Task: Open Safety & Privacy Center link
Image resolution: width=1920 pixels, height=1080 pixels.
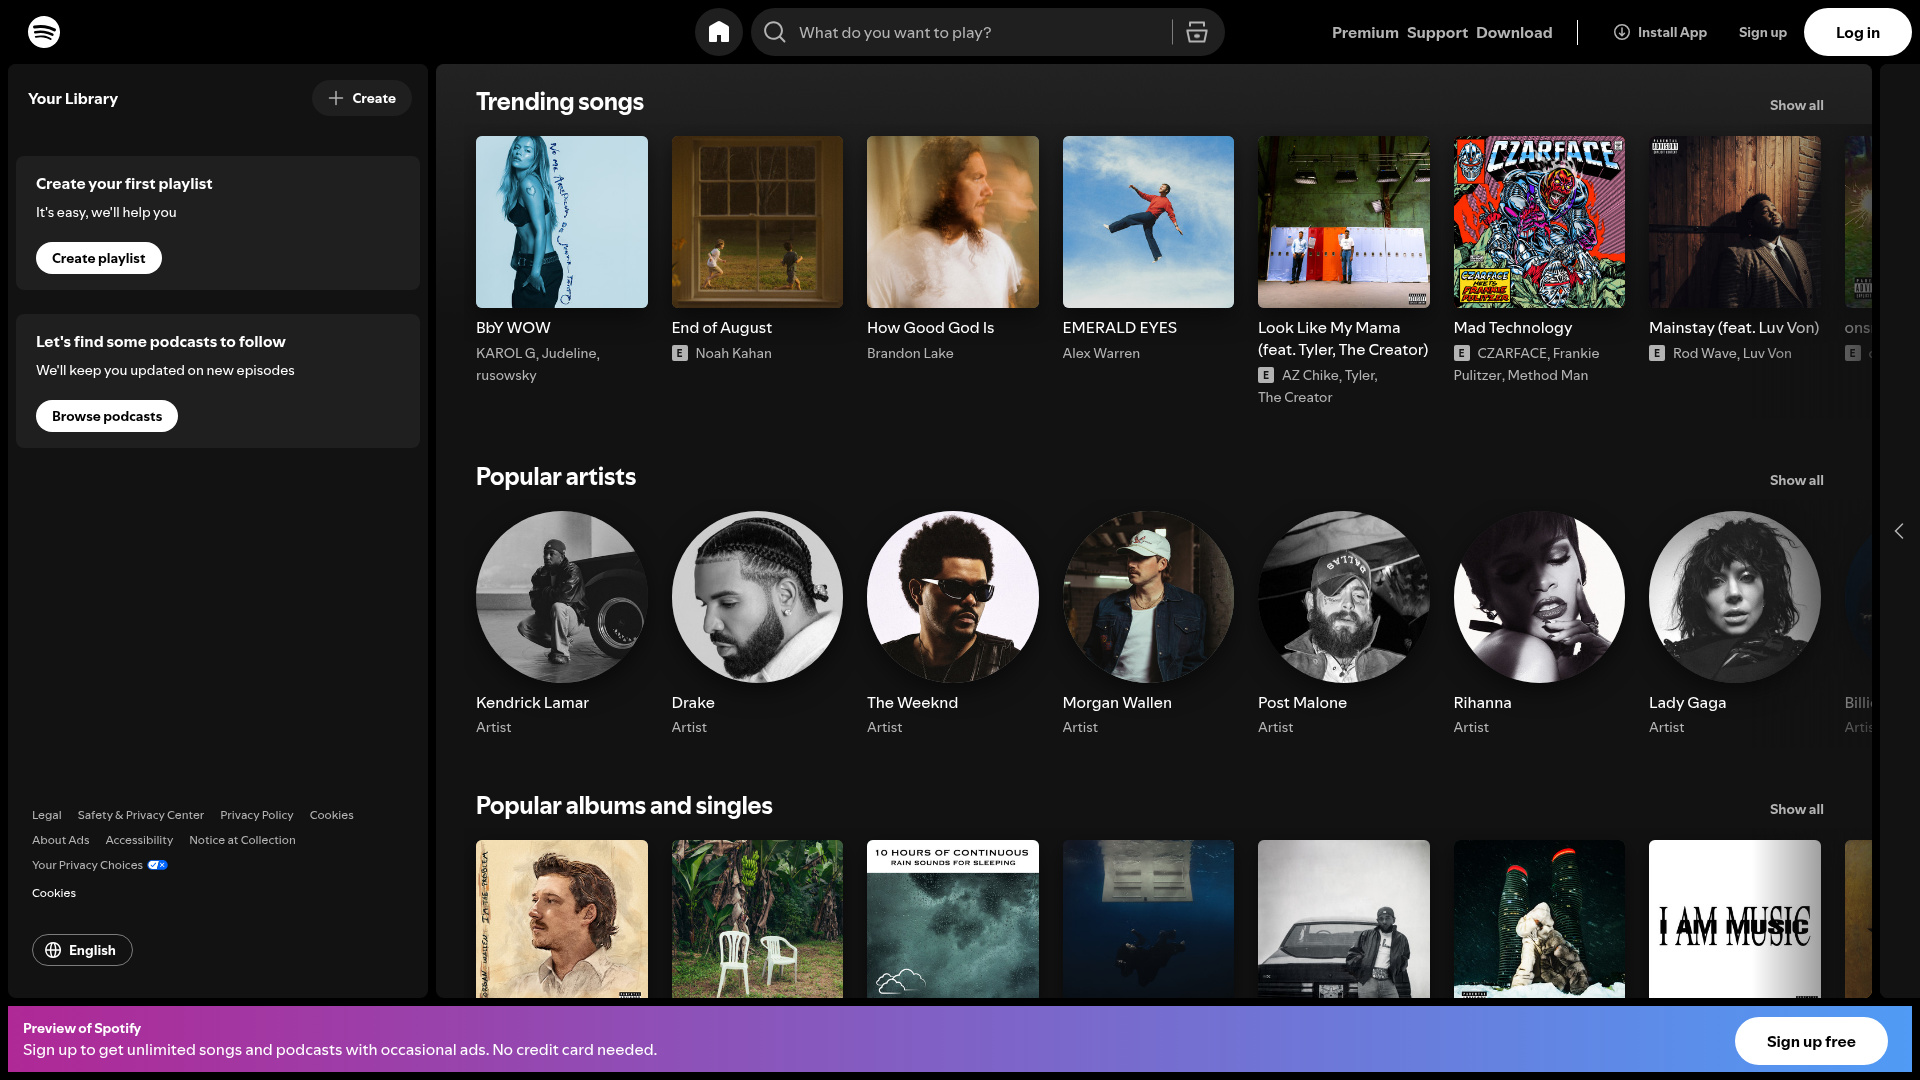Action: point(141,815)
